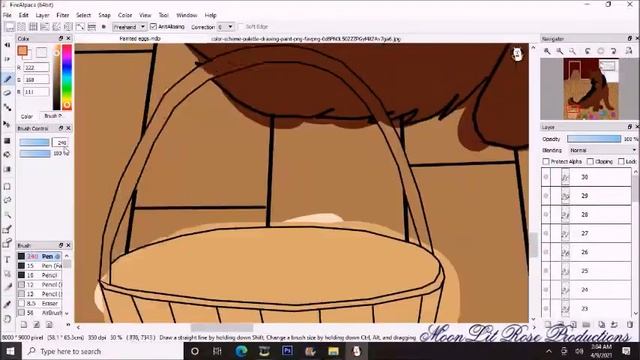Turn off snap using first snap icon
Screen dimensions: 640x360
tap(10, 27)
